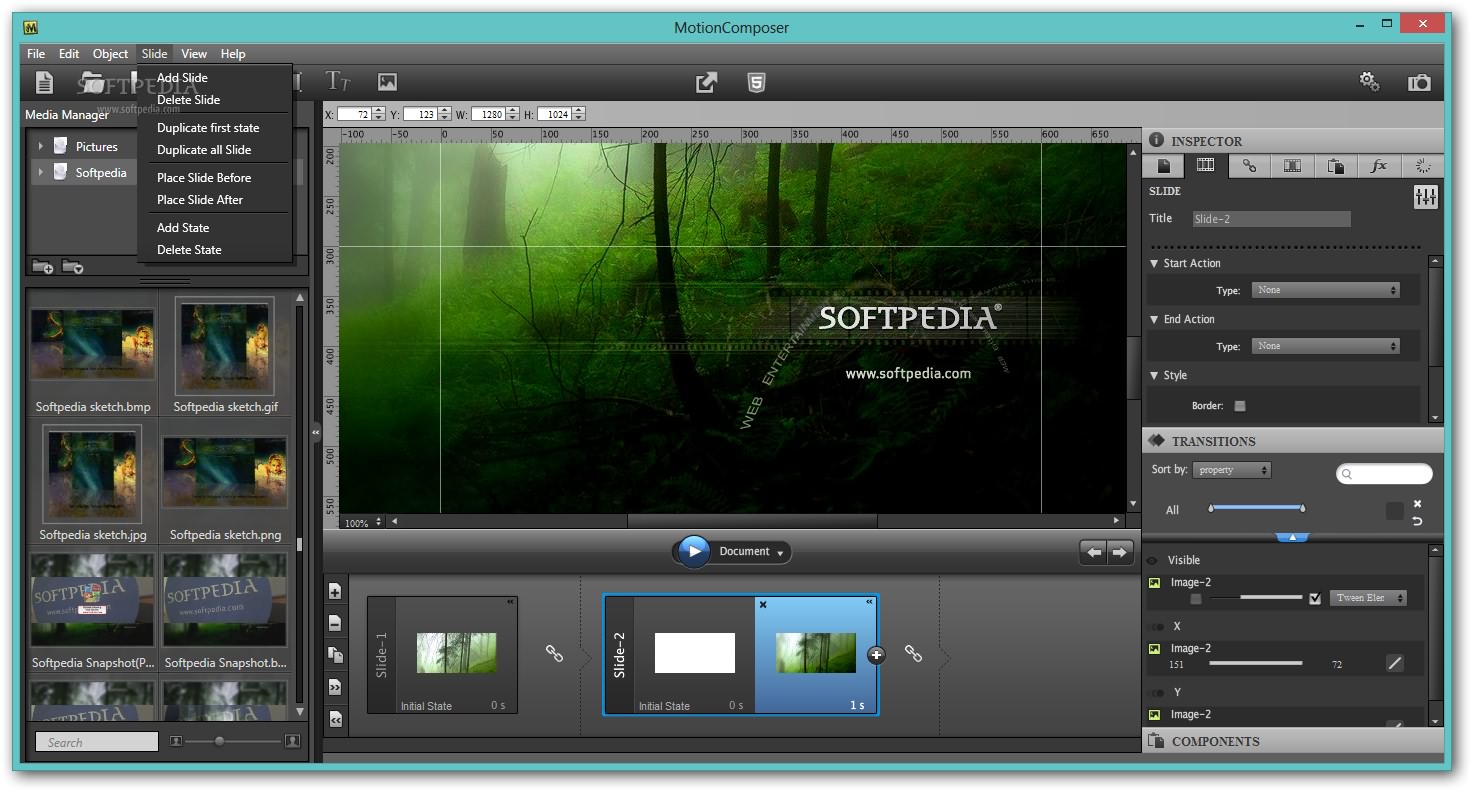Switch to the fx tab in Inspector
The height and width of the screenshot is (791, 1472).
point(1379,166)
